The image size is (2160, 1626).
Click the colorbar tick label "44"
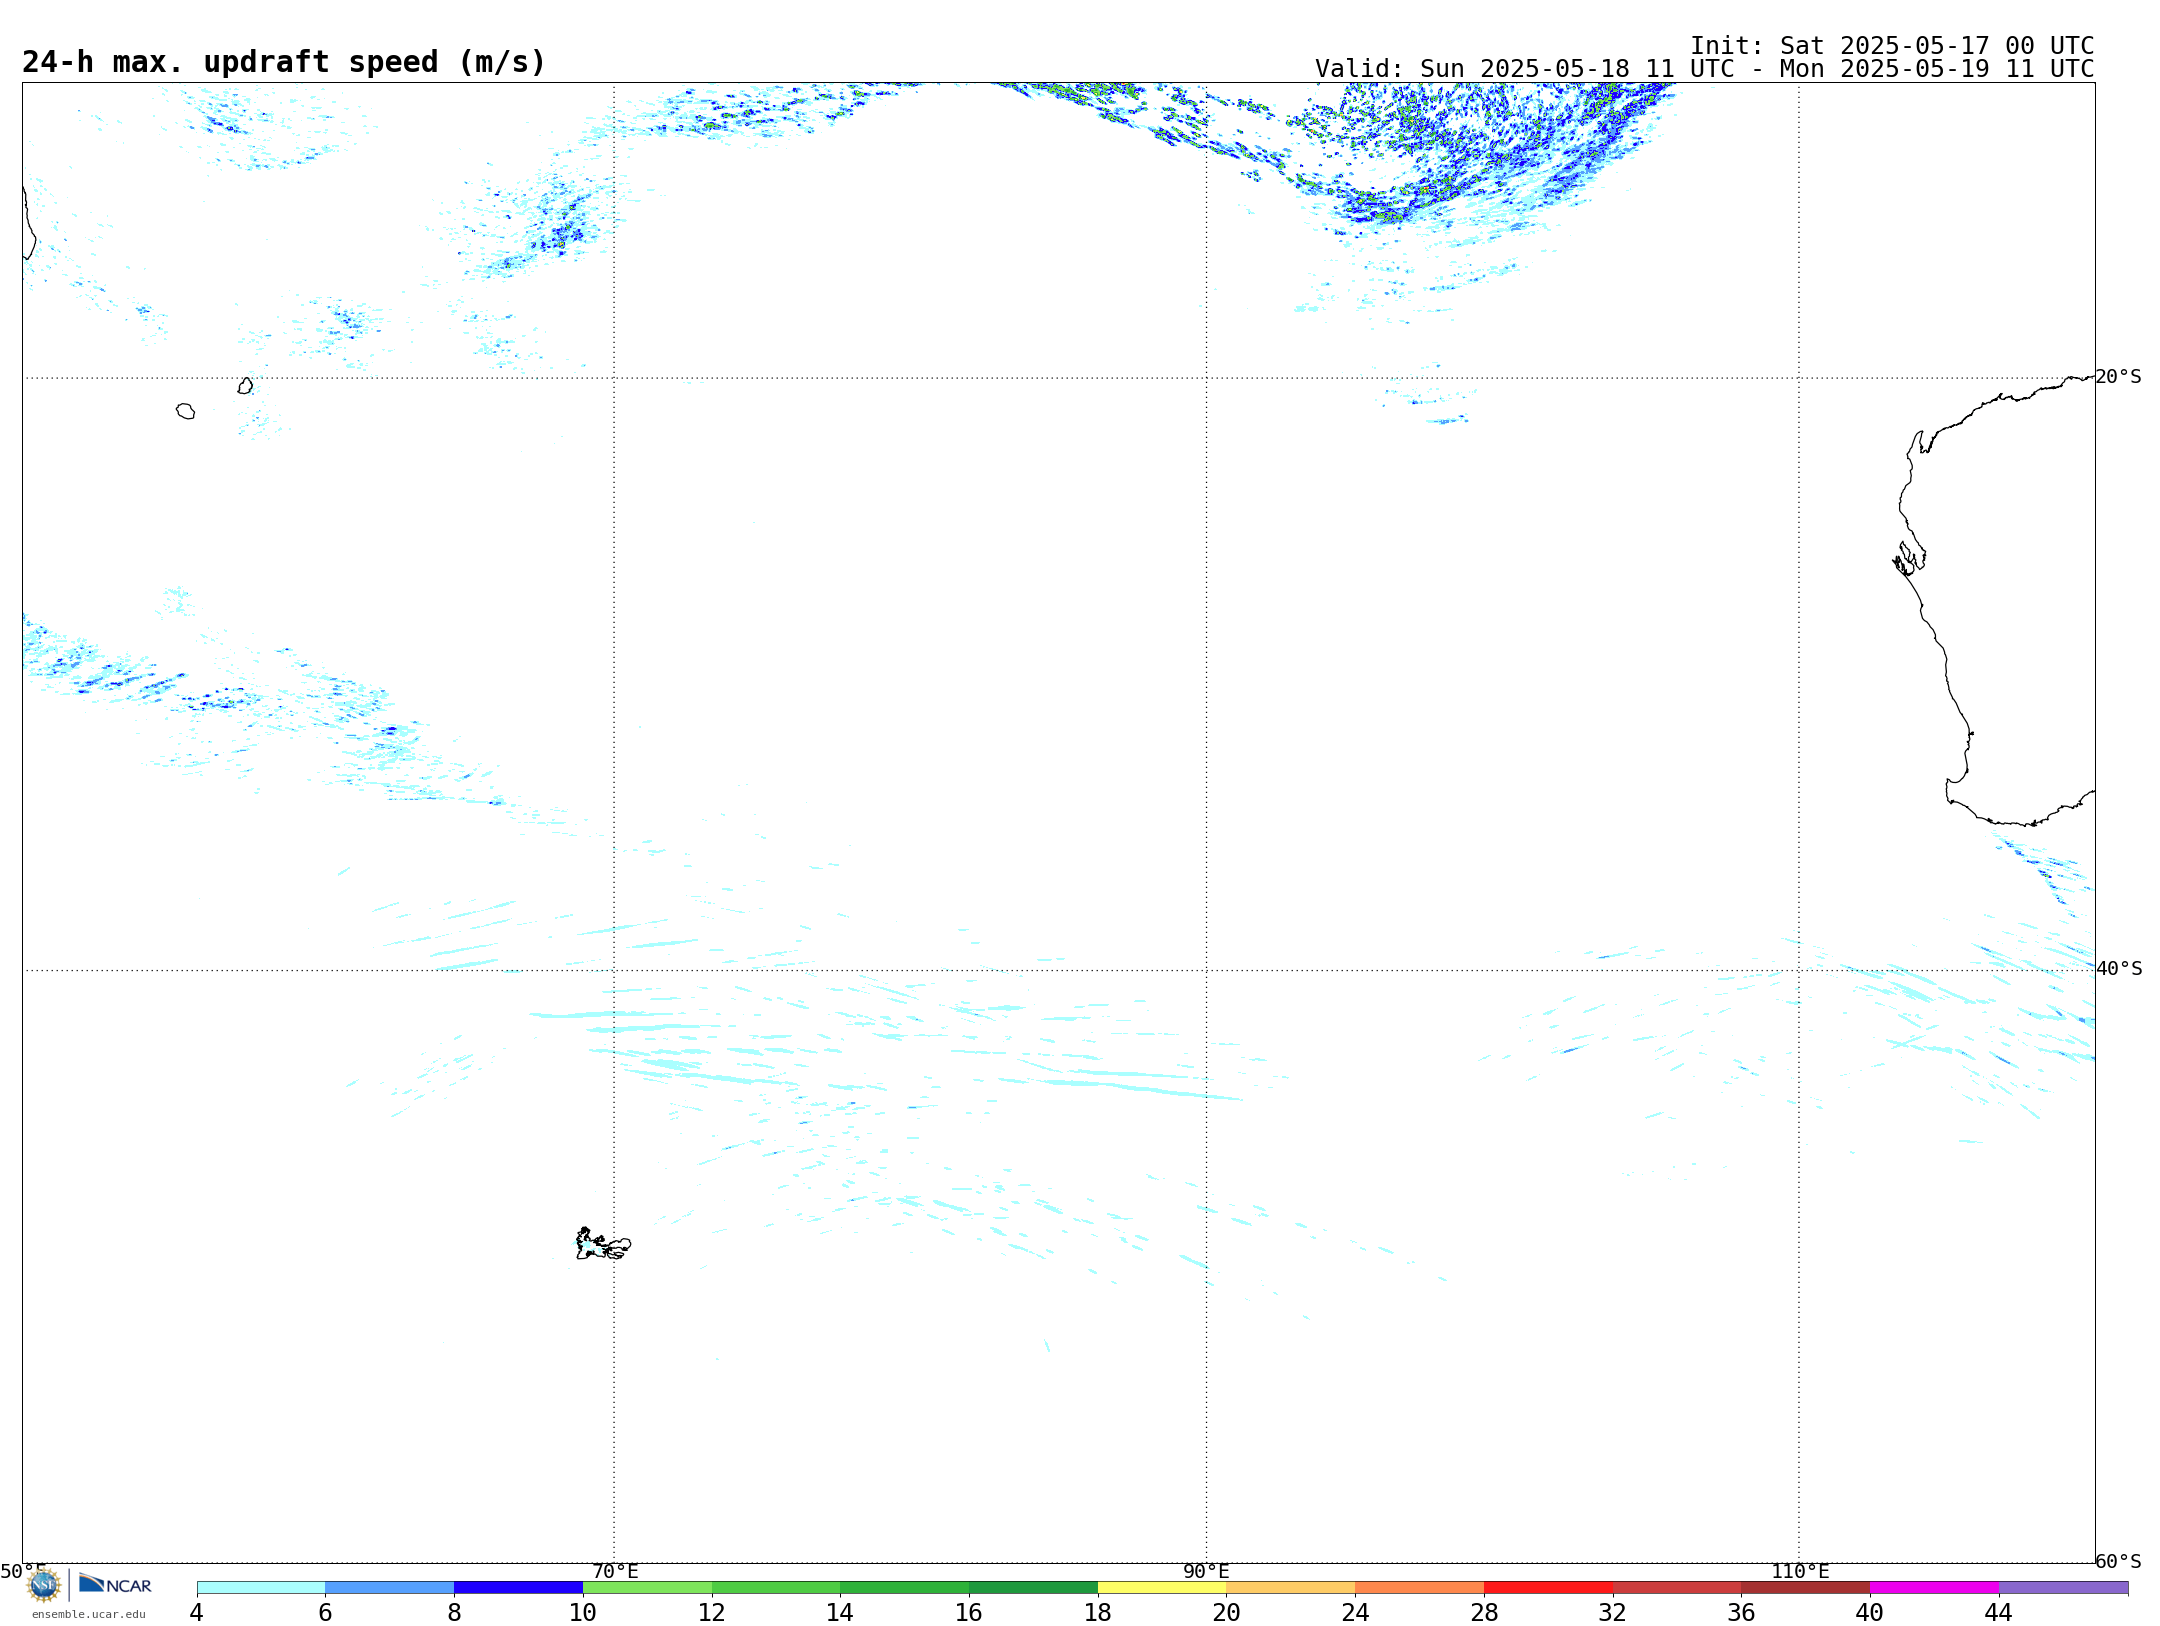pyautogui.click(x=1999, y=1612)
